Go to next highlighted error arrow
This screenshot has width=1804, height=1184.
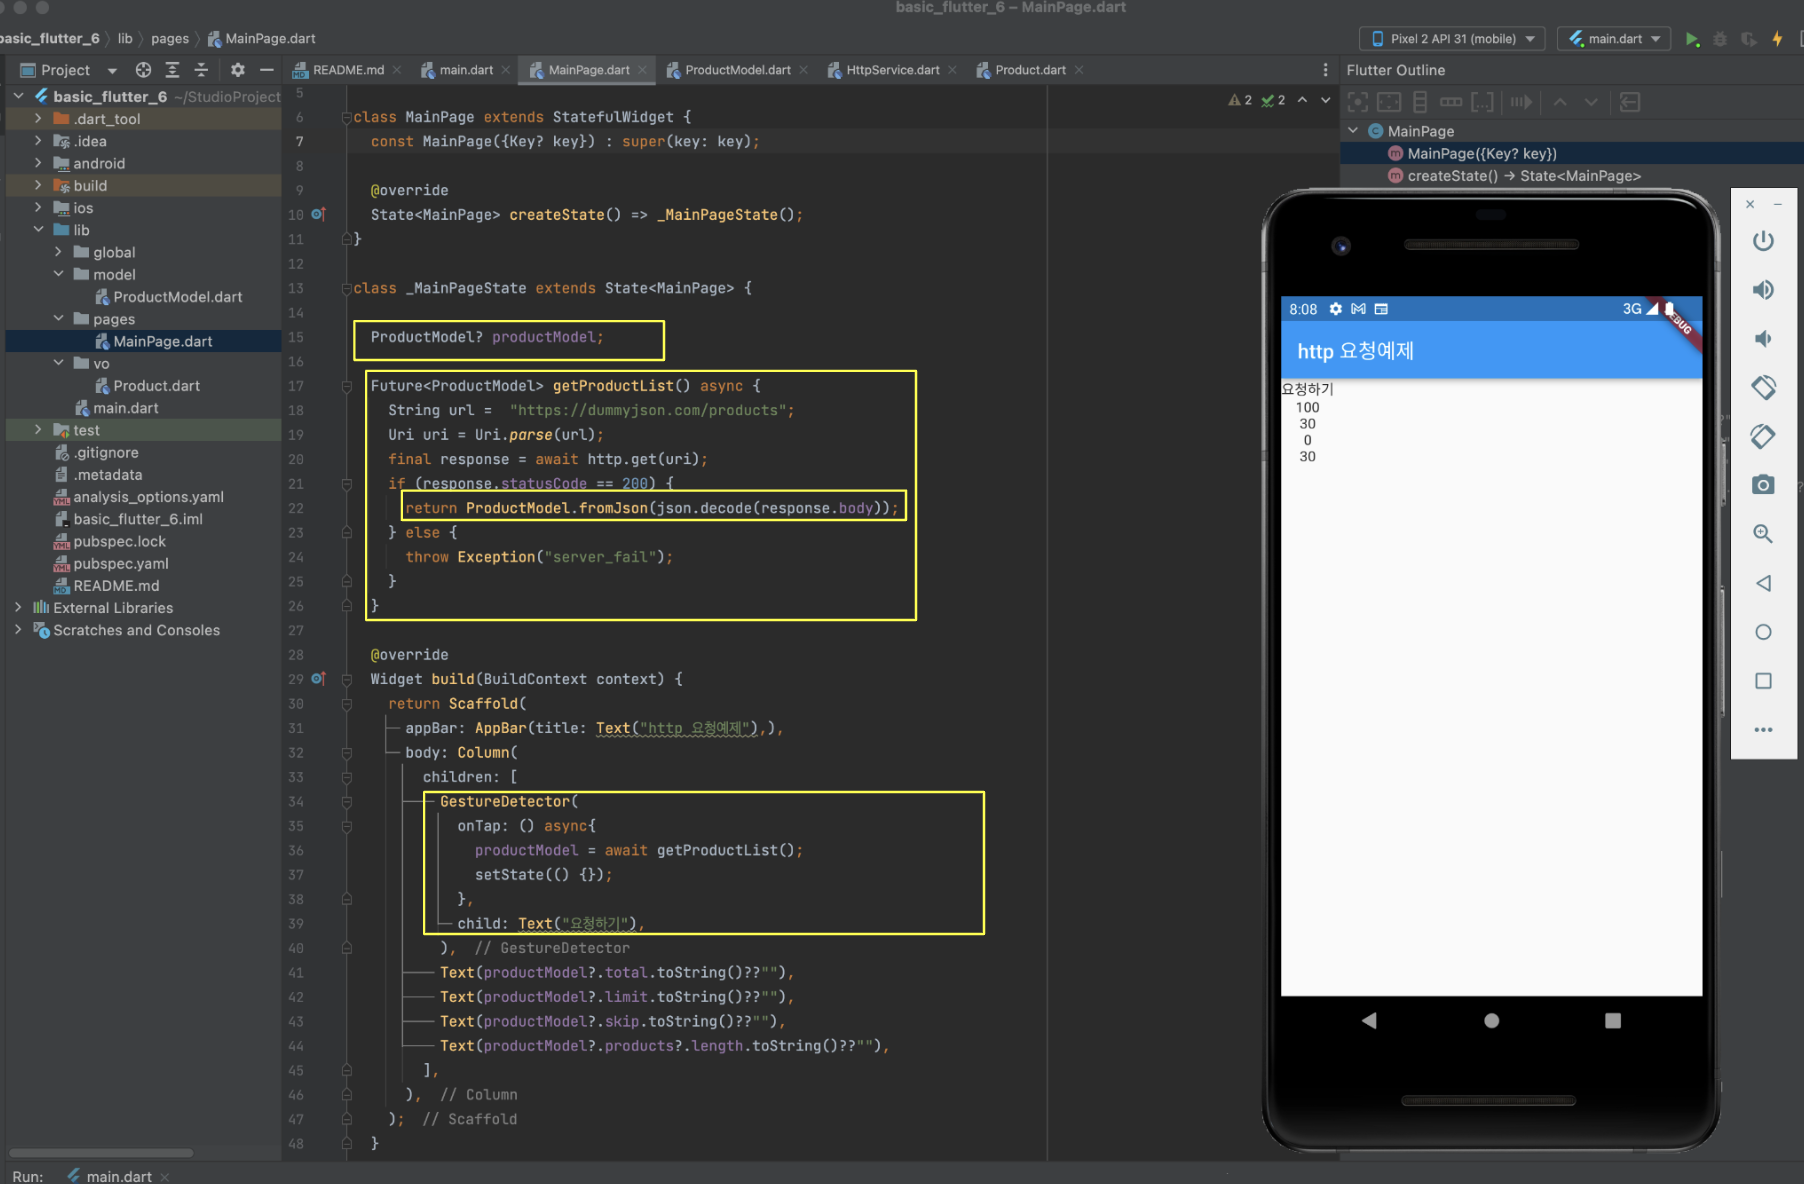click(x=1325, y=100)
